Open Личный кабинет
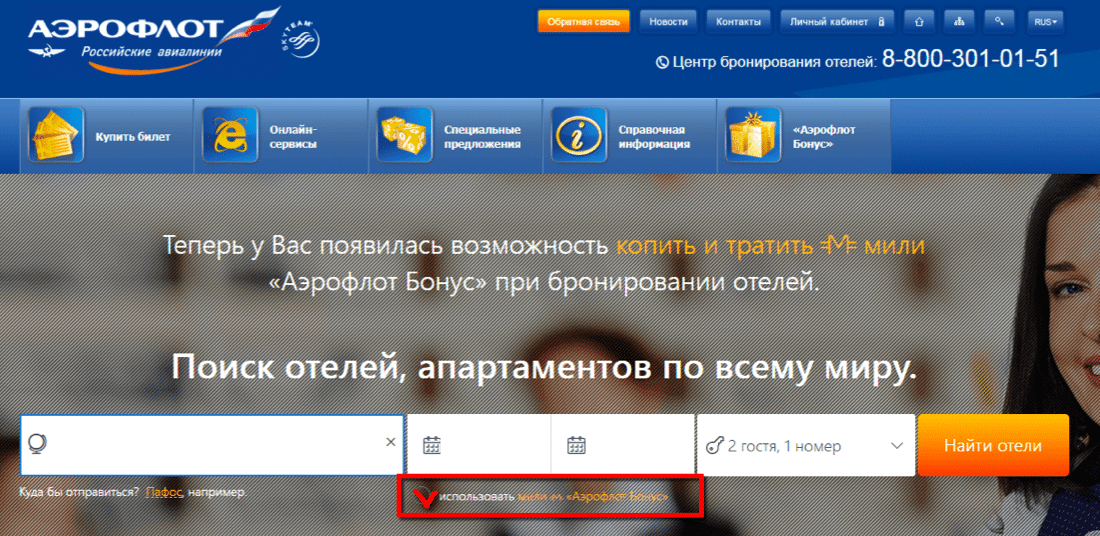Viewport: 1100px width, 536px height. tap(838, 22)
